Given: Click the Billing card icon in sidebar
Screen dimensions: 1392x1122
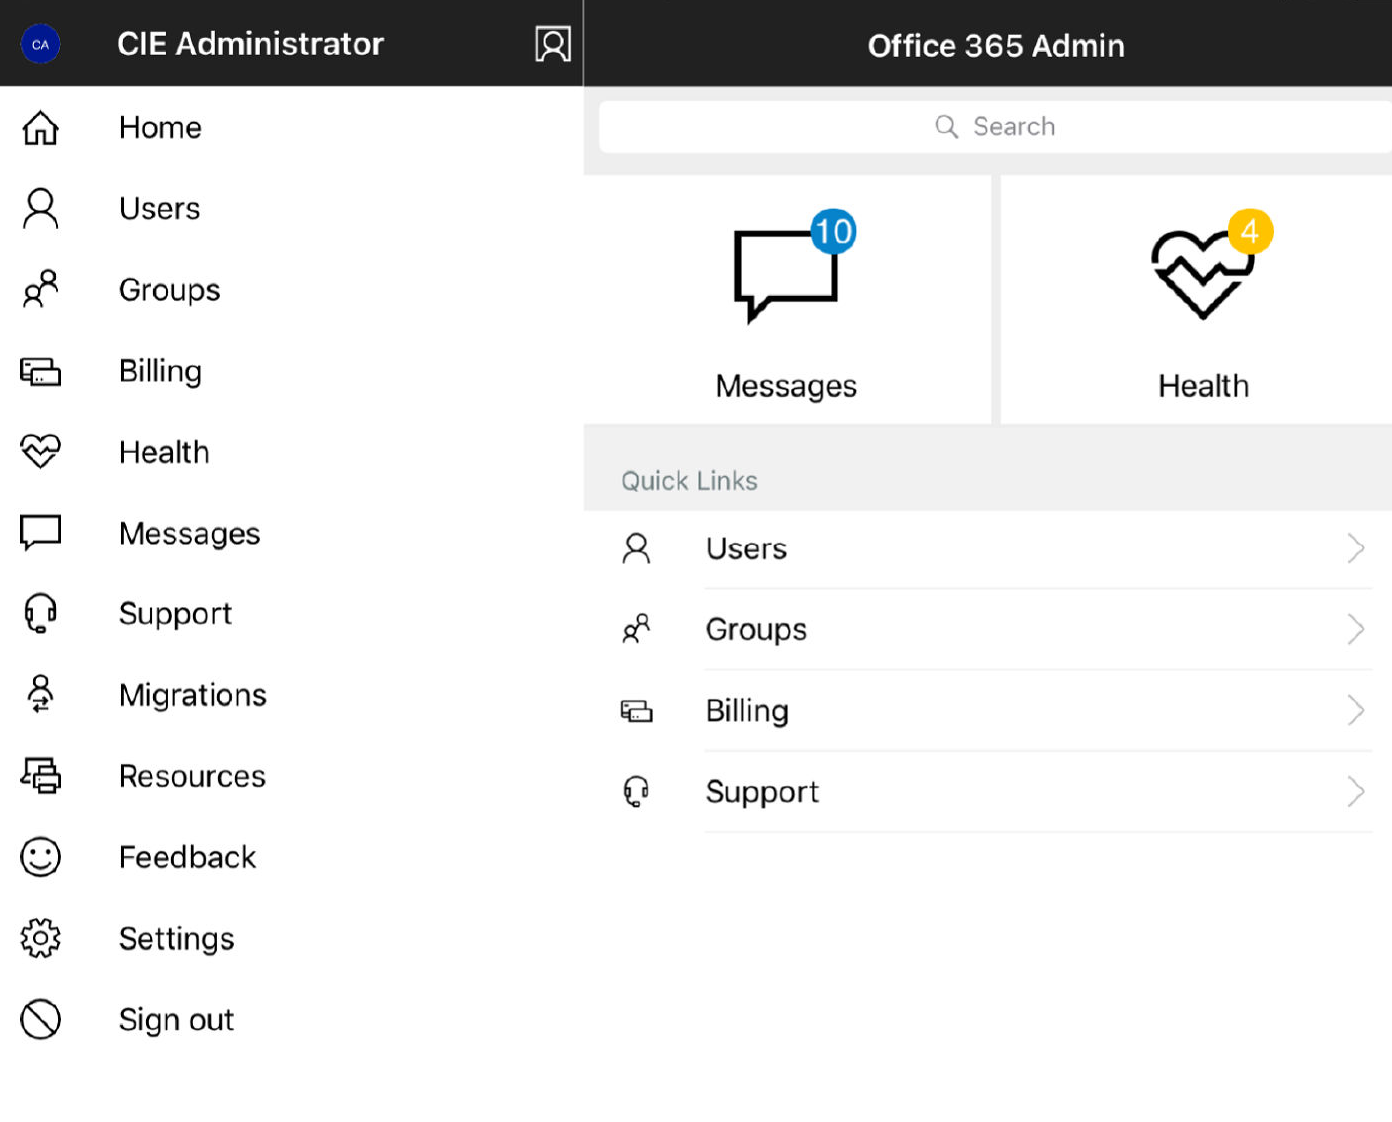Looking at the screenshot, I should click(x=41, y=372).
